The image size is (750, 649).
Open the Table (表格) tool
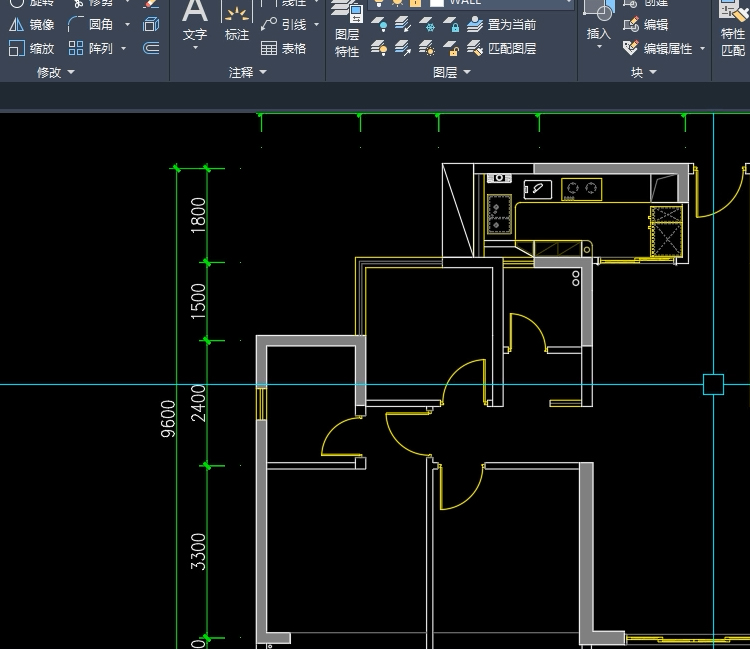pos(283,48)
